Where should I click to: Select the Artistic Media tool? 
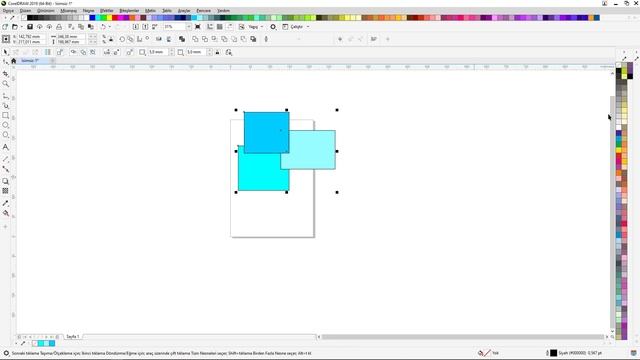(5, 106)
